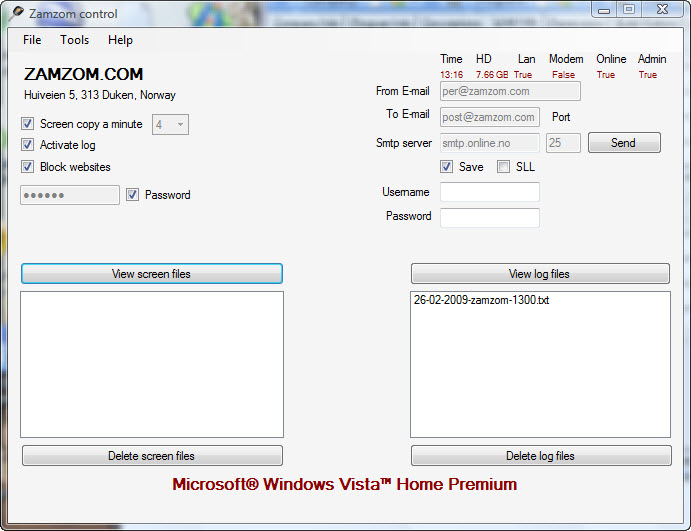Click View screen files button

152,274
